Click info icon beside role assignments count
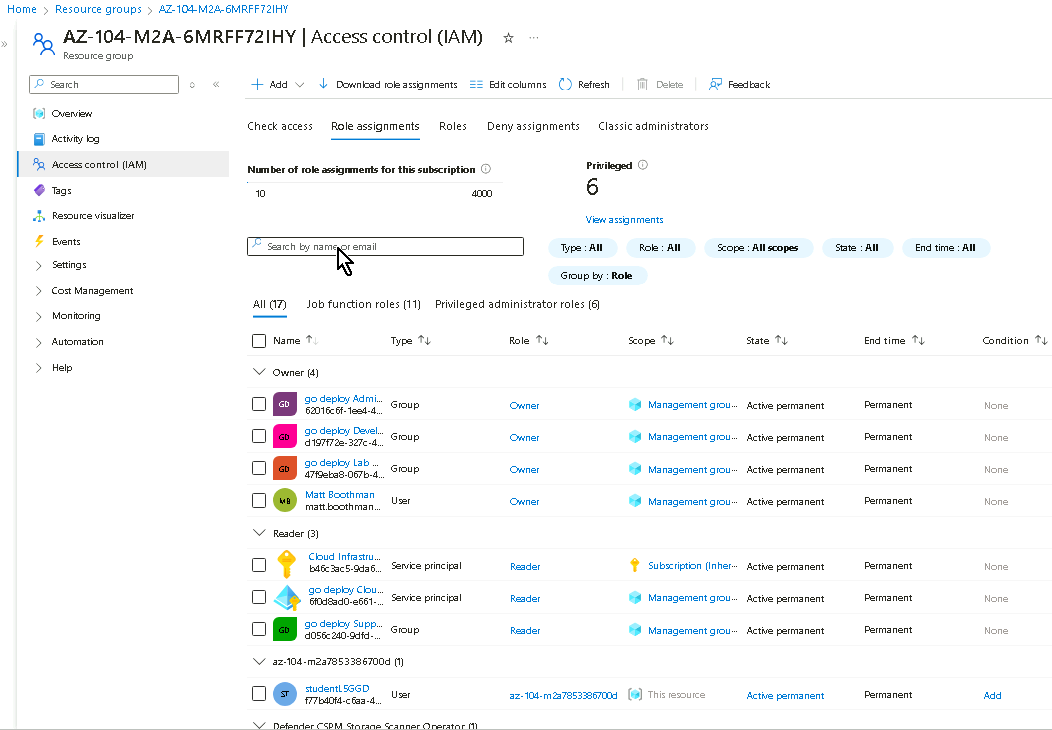The height and width of the screenshot is (730, 1052). tap(486, 169)
